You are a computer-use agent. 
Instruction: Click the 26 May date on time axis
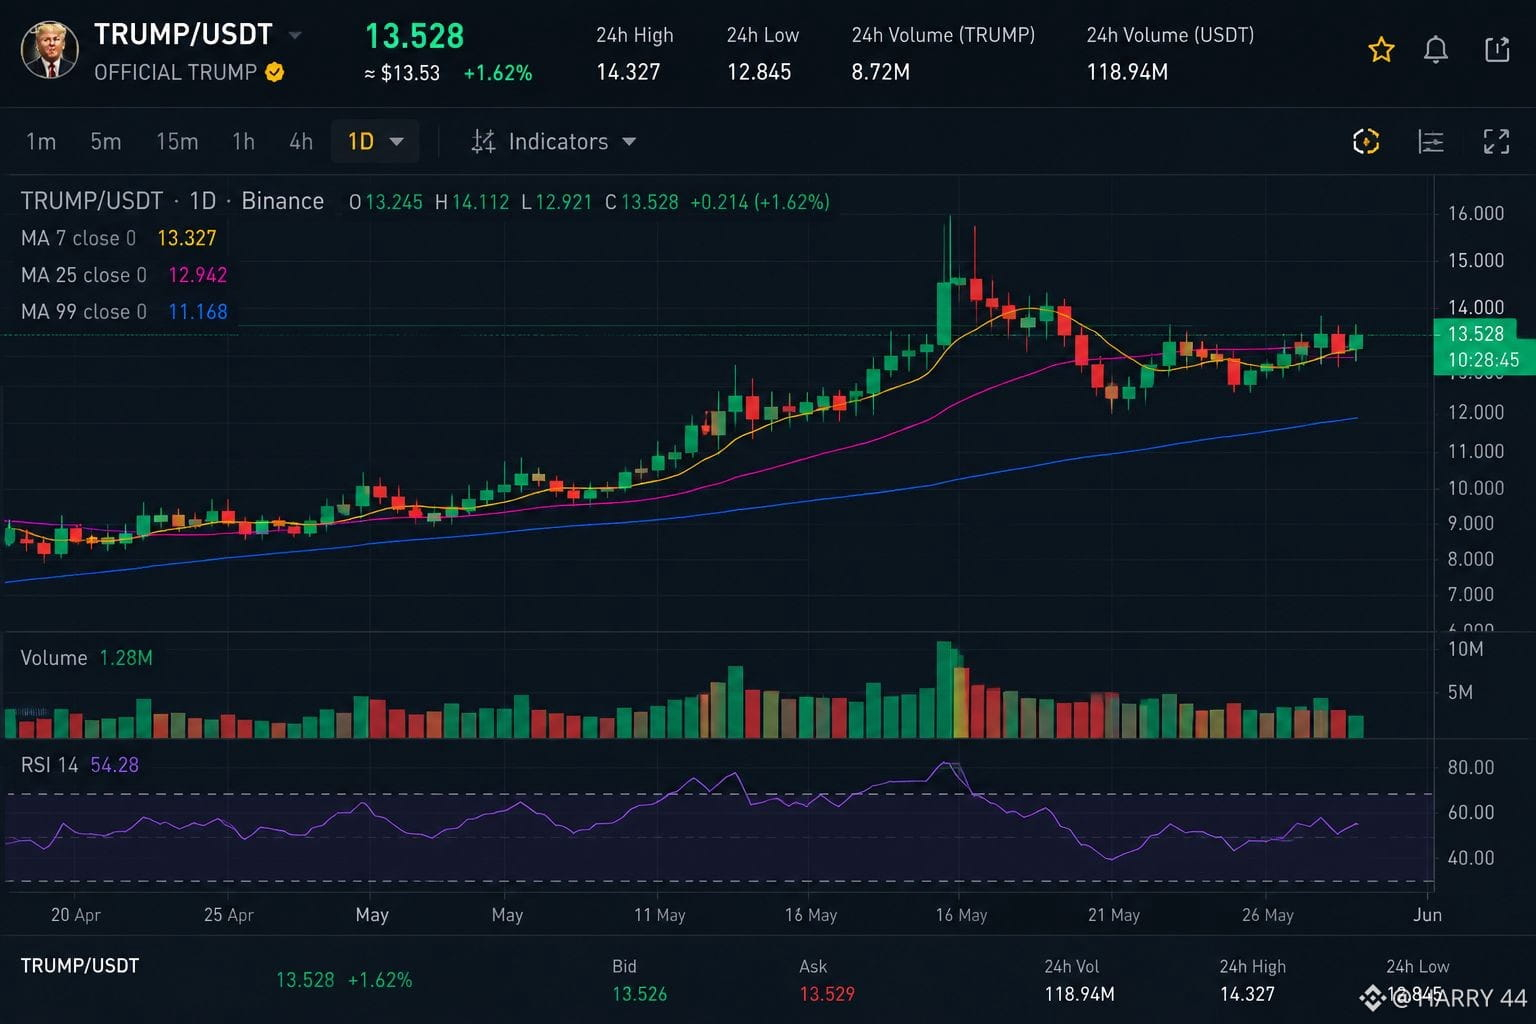[1268, 915]
